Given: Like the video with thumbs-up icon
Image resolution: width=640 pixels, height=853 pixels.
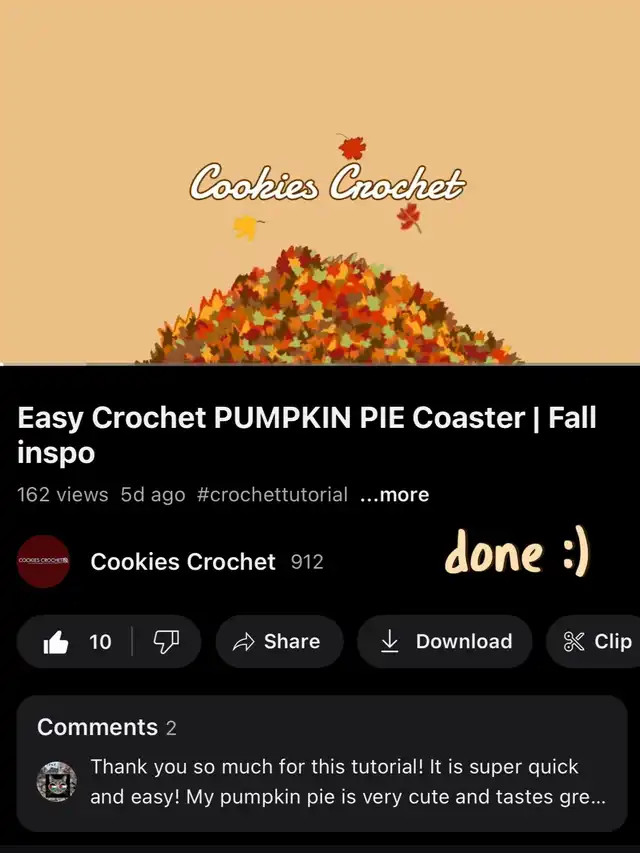Looking at the screenshot, I should 56,642.
